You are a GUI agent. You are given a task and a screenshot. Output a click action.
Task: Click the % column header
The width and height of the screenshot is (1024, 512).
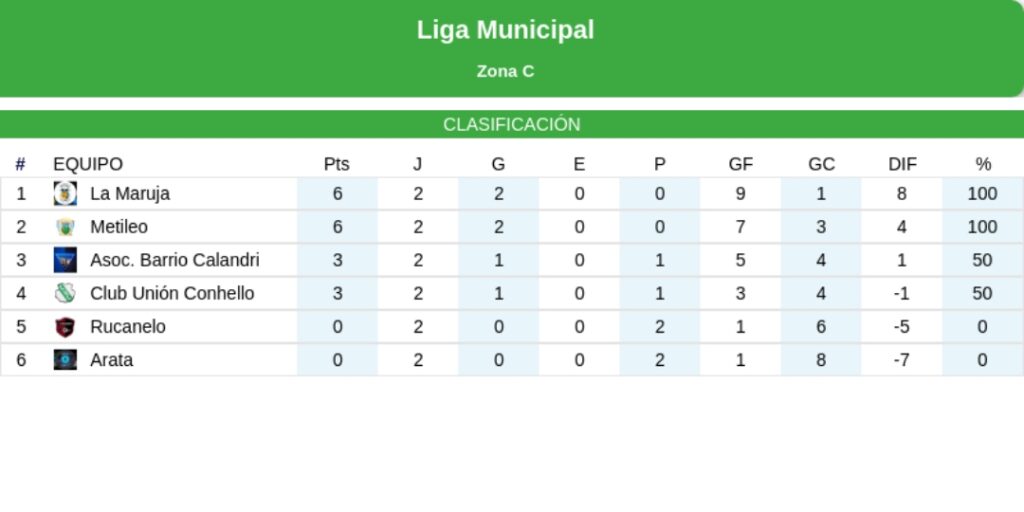[x=983, y=164]
